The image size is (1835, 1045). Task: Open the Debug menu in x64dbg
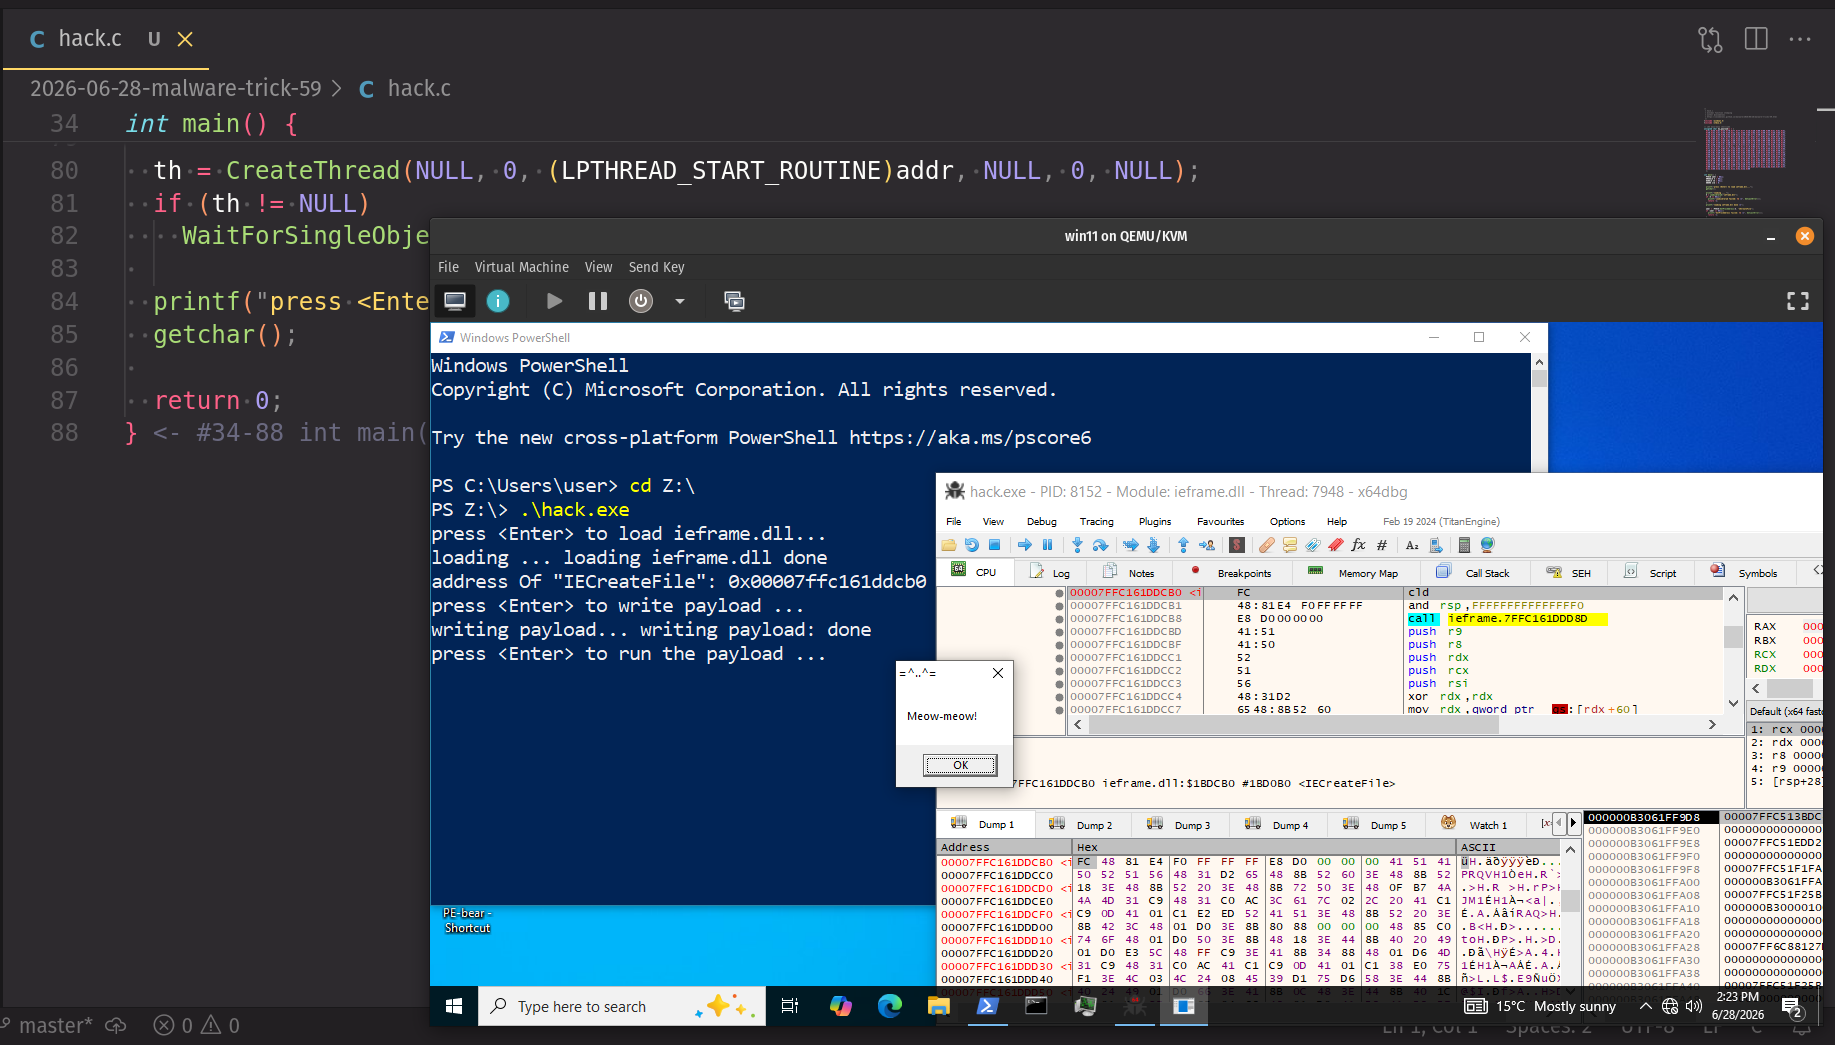click(1041, 521)
